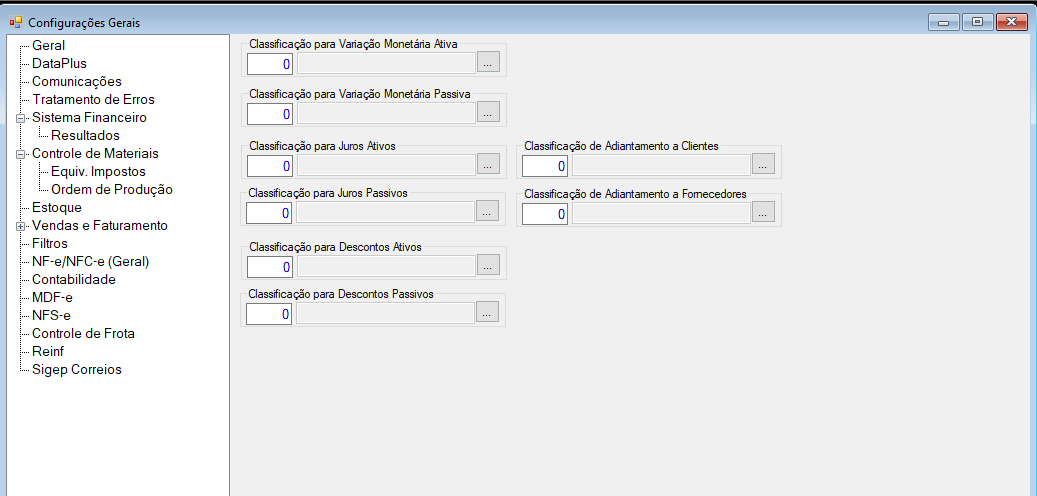The width and height of the screenshot is (1037, 496).
Task: Expand the Vendas e Faturamento node
Action: point(21,226)
